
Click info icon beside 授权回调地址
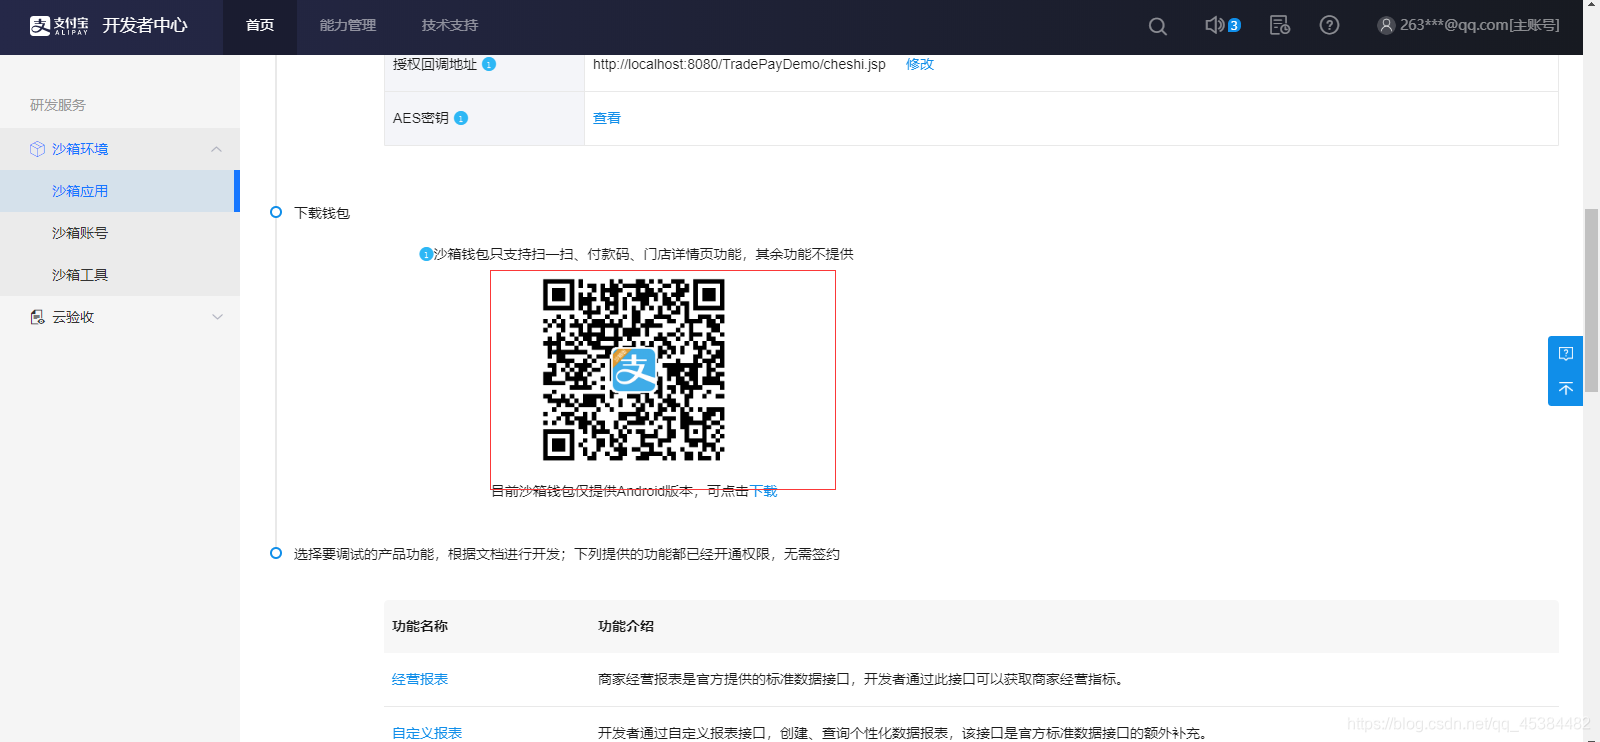point(489,64)
